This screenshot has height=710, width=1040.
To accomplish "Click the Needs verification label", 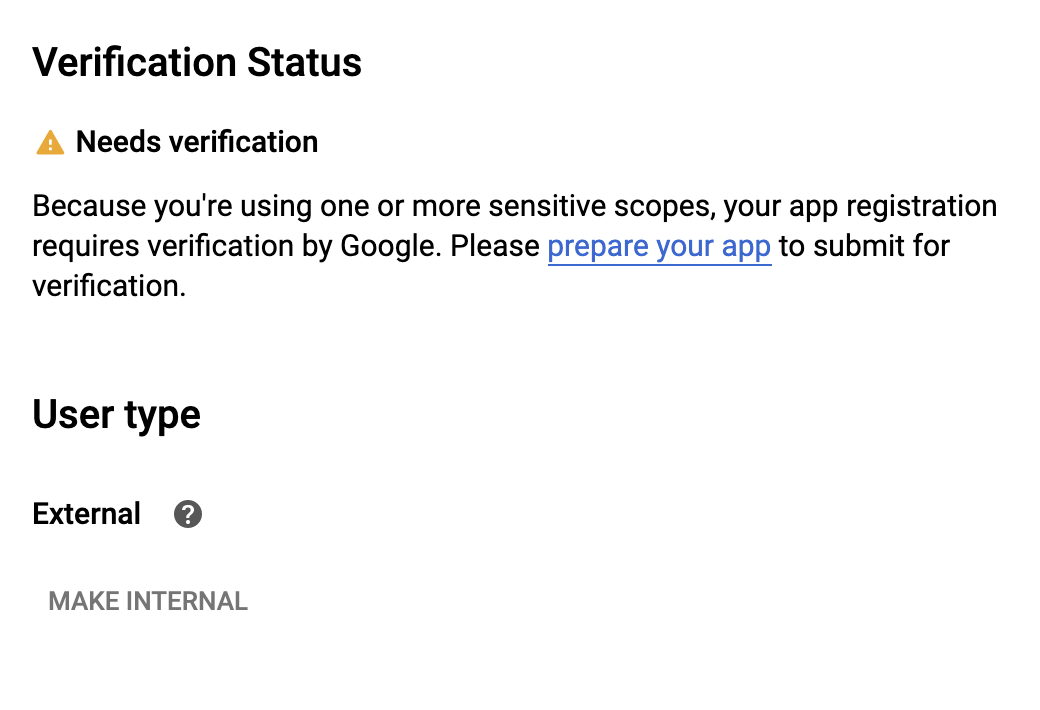I will pyautogui.click(x=197, y=142).
